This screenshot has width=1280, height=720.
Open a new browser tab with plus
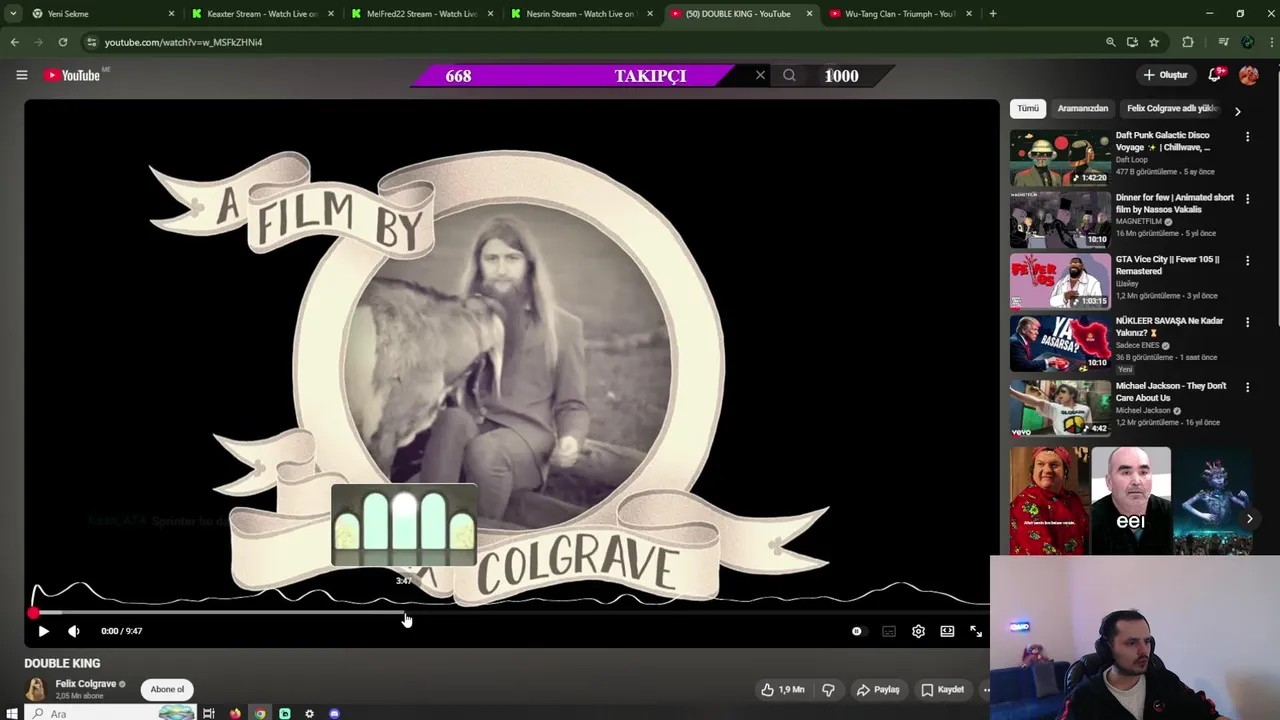pyautogui.click(x=992, y=14)
